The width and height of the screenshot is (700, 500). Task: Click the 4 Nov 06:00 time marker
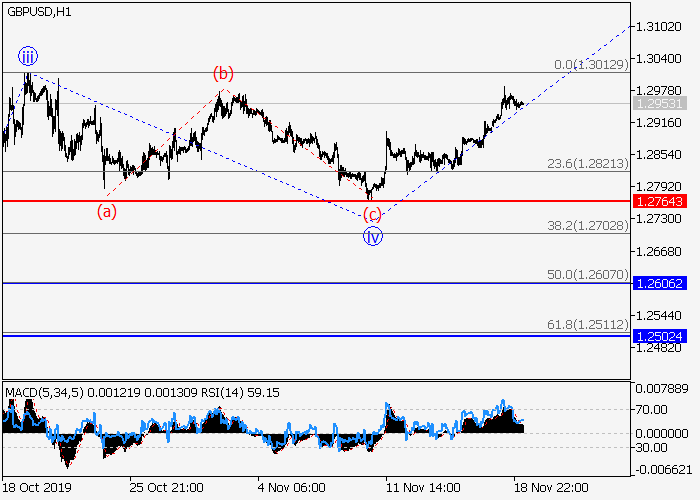point(292,487)
